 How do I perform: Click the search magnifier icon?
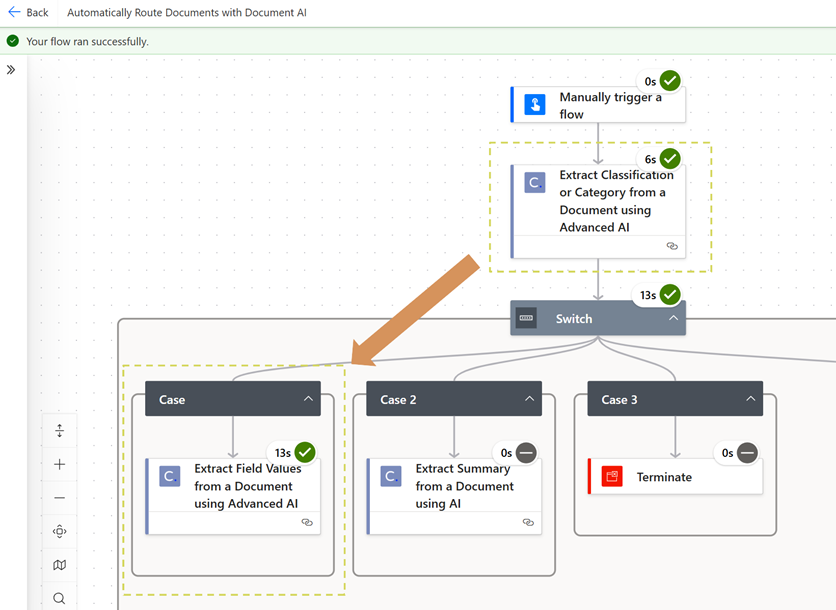point(59,598)
